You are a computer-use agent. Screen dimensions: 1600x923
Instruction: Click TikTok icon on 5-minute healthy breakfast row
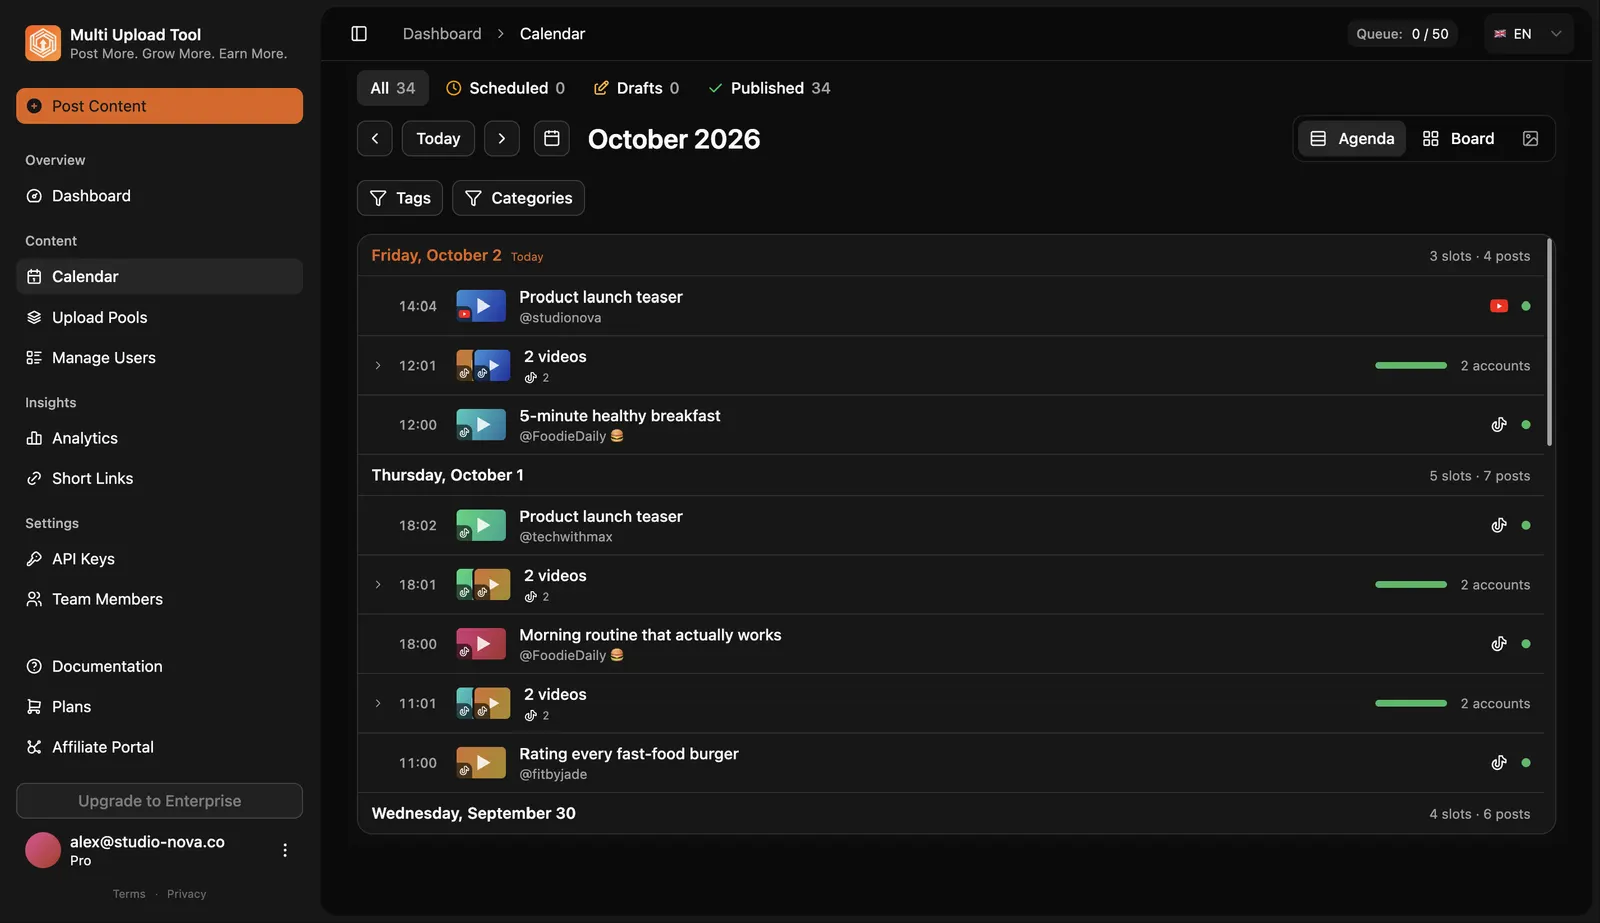coord(1499,425)
